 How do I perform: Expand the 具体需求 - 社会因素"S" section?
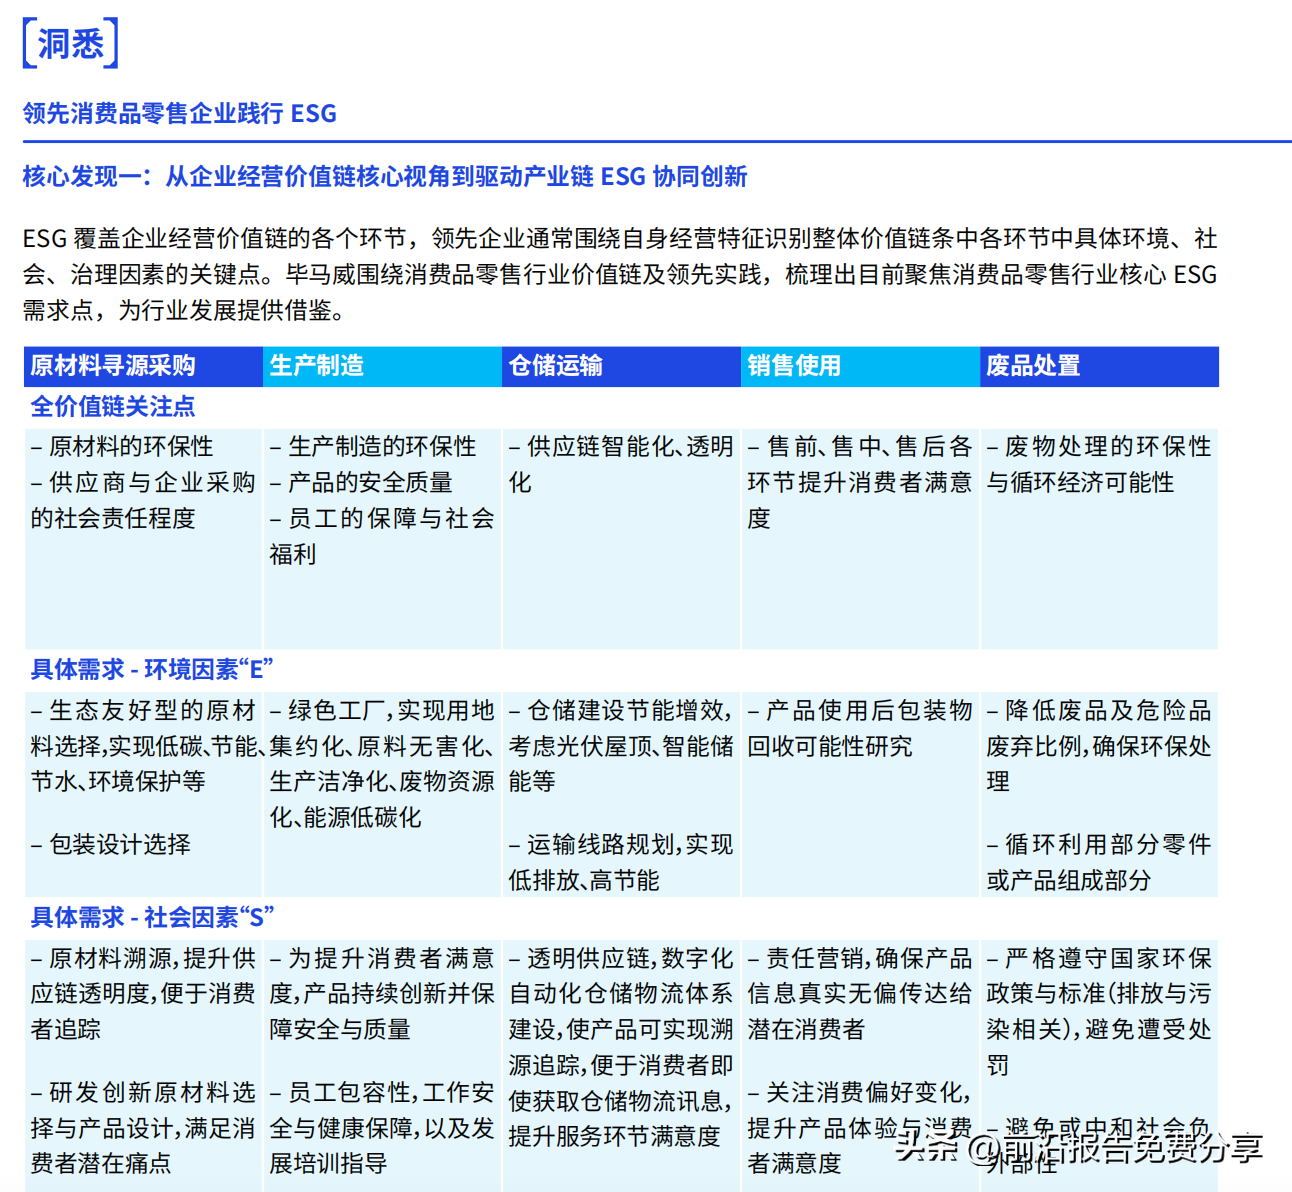click(x=150, y=916)
